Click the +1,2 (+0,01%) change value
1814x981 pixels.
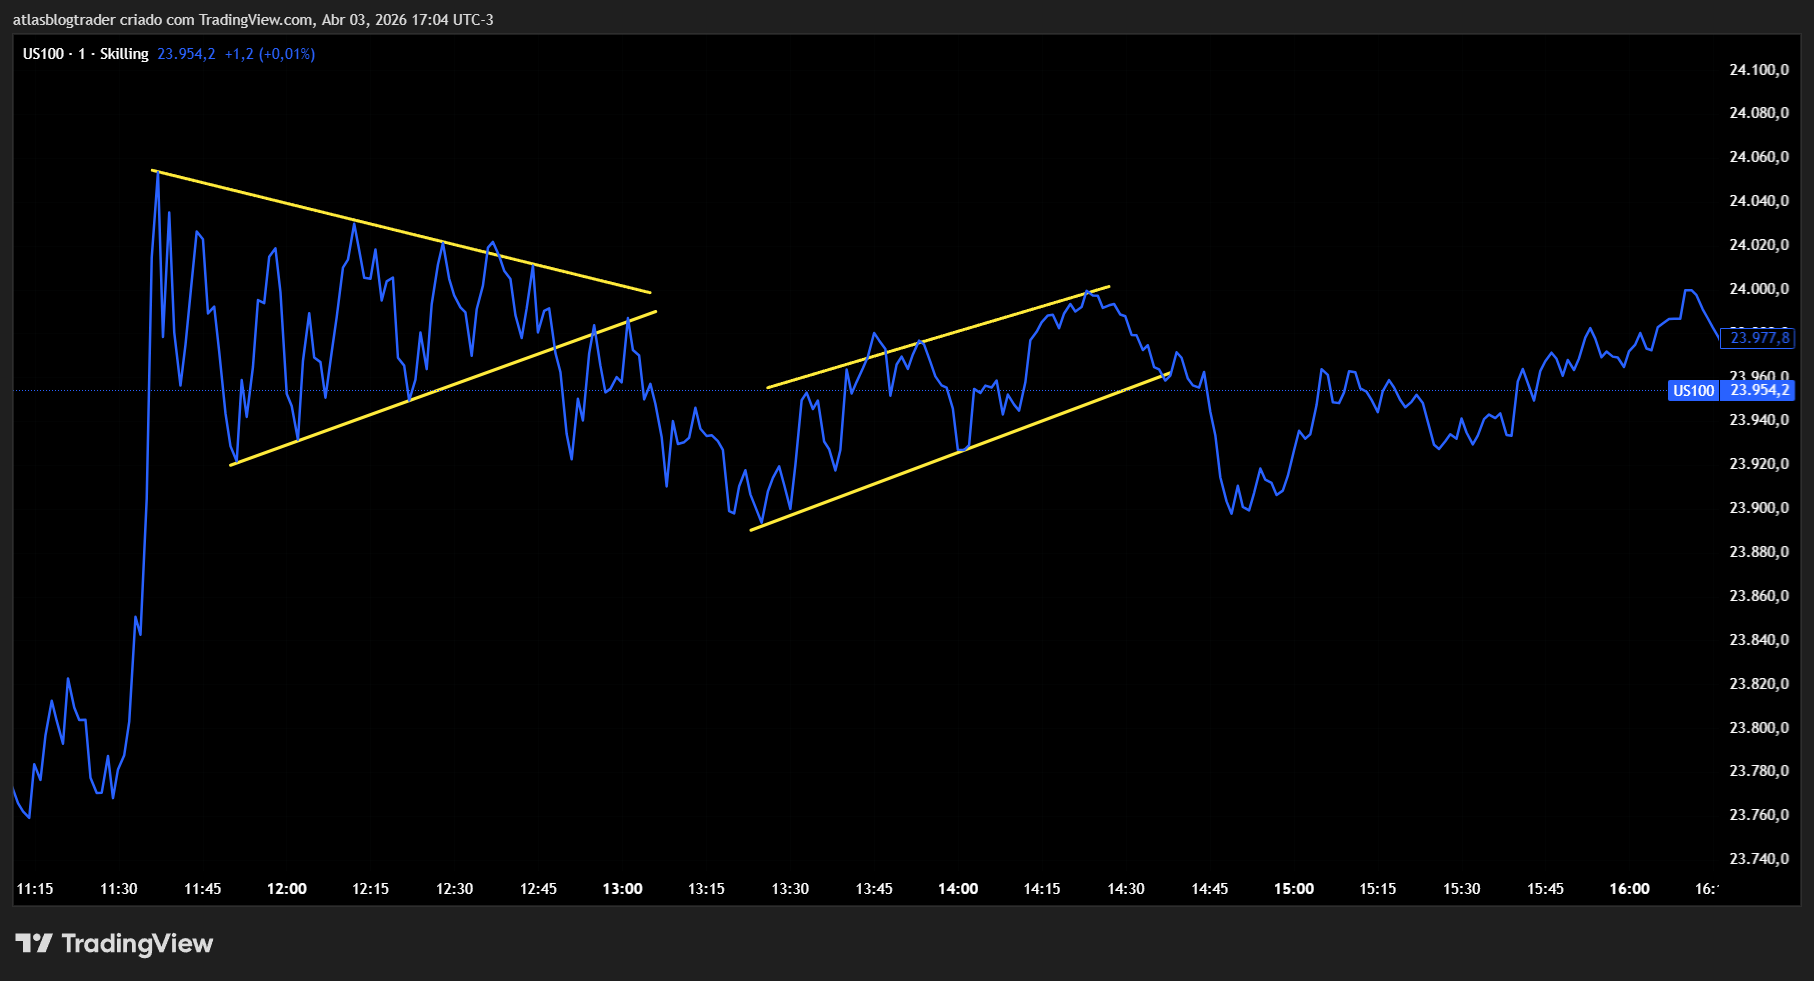pyautogui.click(x=269, y=54)
